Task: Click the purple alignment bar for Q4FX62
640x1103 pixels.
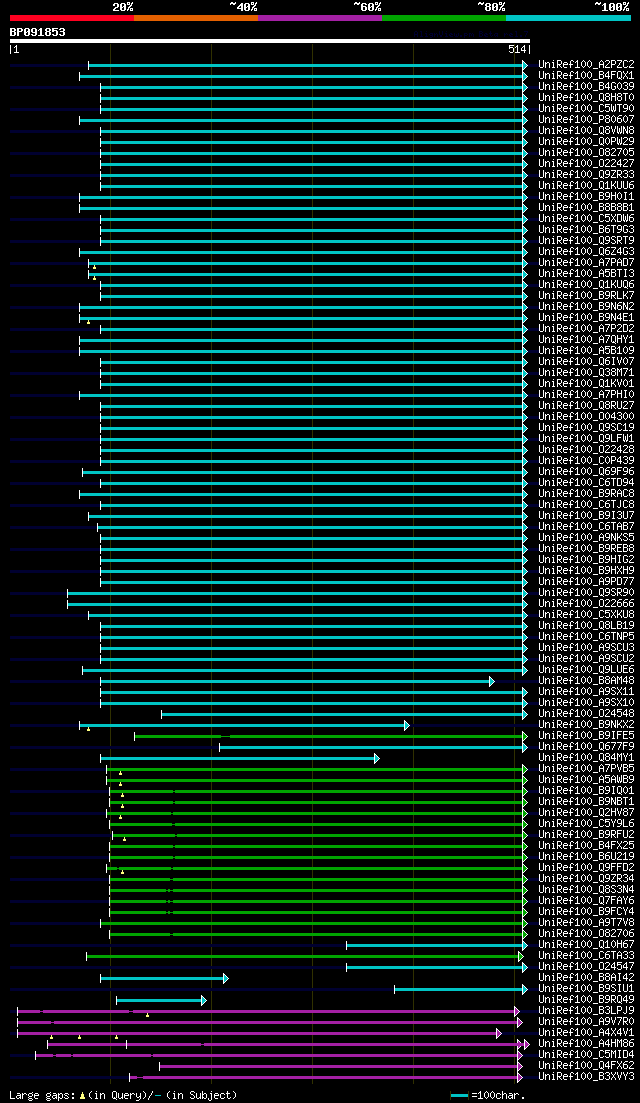Action: click(340, 1066)
